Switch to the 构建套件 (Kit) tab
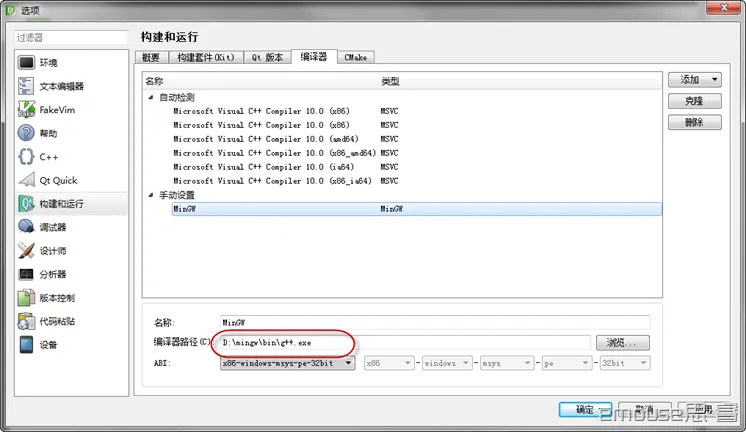Screen dimensions: 746x432 click(x=206, y=58)
